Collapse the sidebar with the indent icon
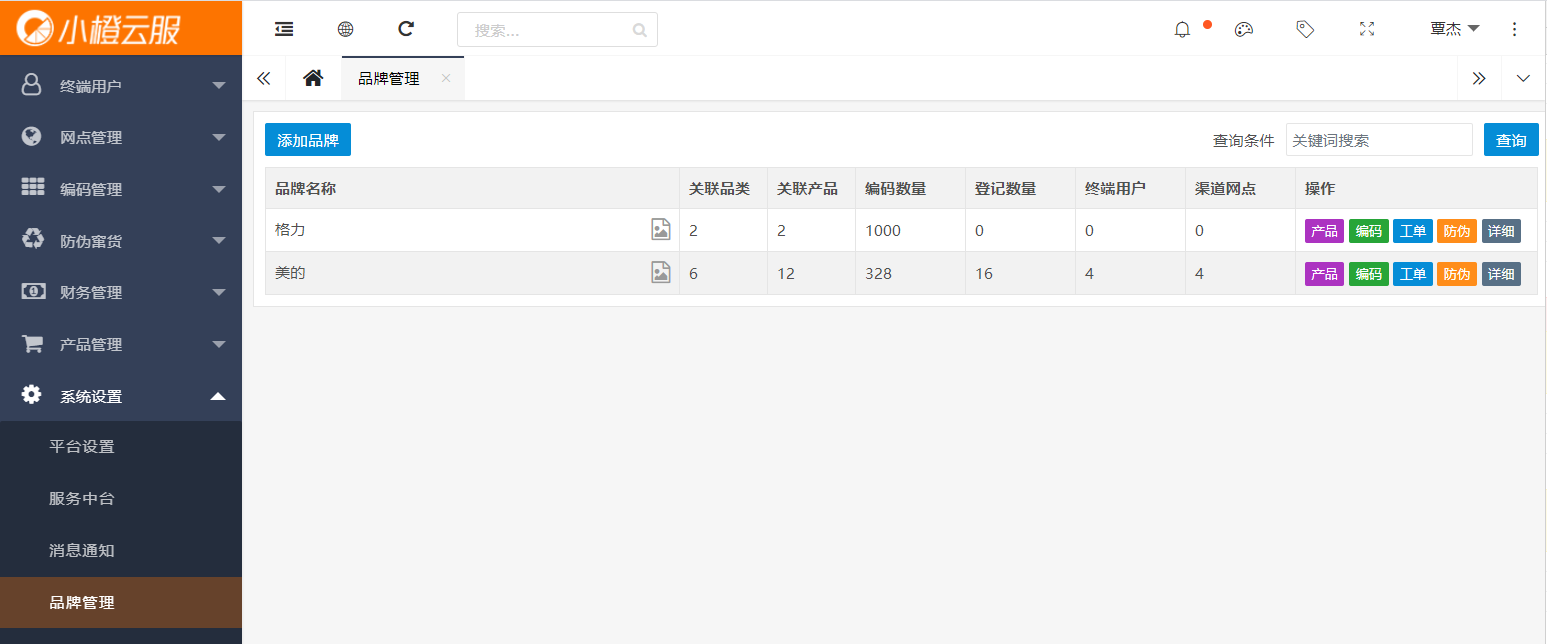The width and height of the screenshot is (1547, 644). point(284,29)
